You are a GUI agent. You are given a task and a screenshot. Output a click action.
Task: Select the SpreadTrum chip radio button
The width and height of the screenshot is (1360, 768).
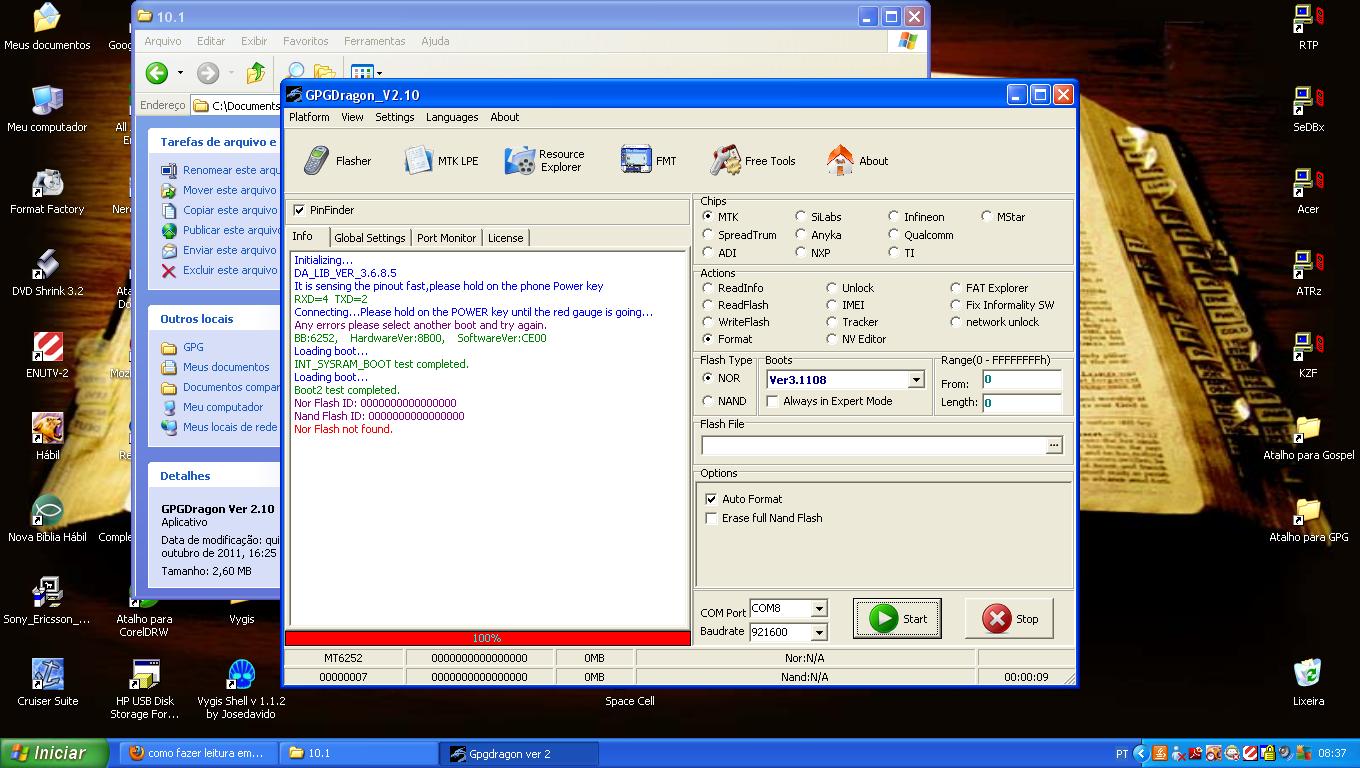(708, 235)
